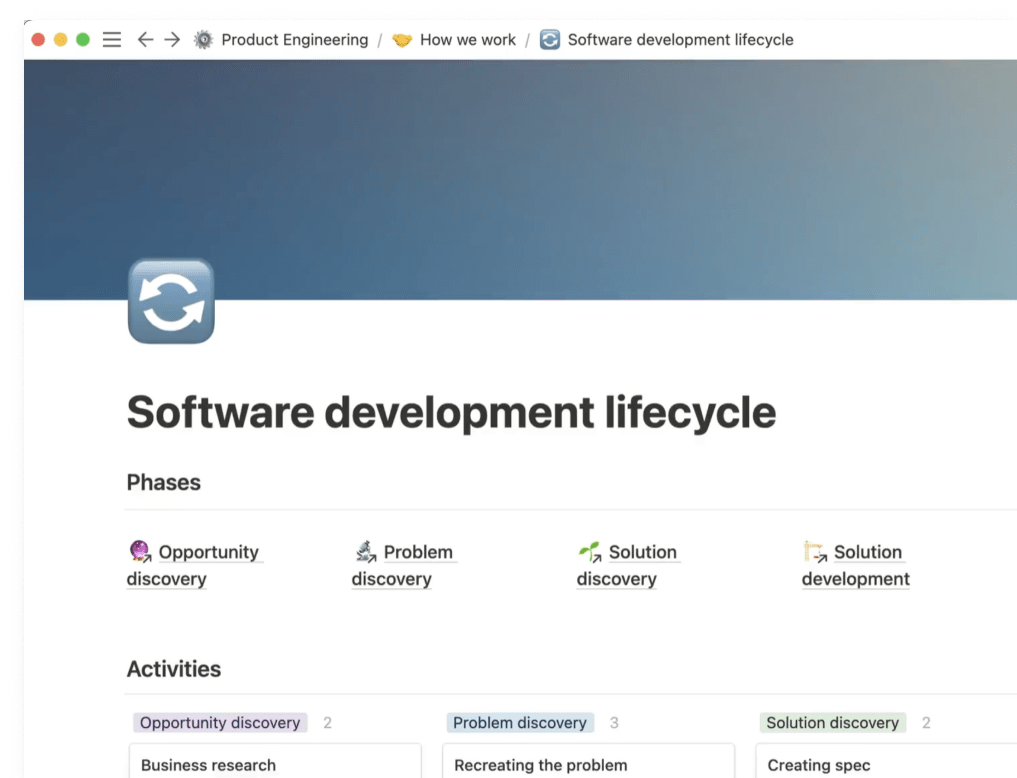Open Product Engineering breadcrumb
This screenshot has width=1017, height=778.
(294, 40)
